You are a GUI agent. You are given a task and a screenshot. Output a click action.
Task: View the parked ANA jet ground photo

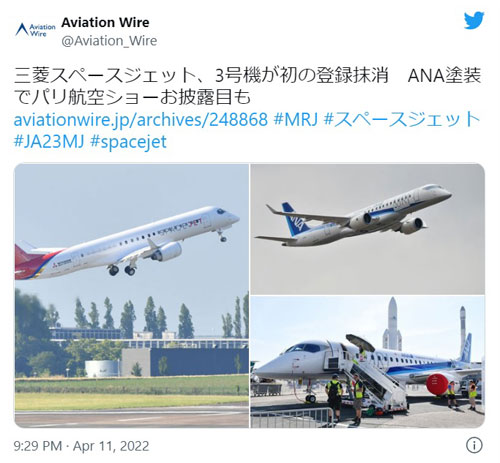click(x=368, y=362)
